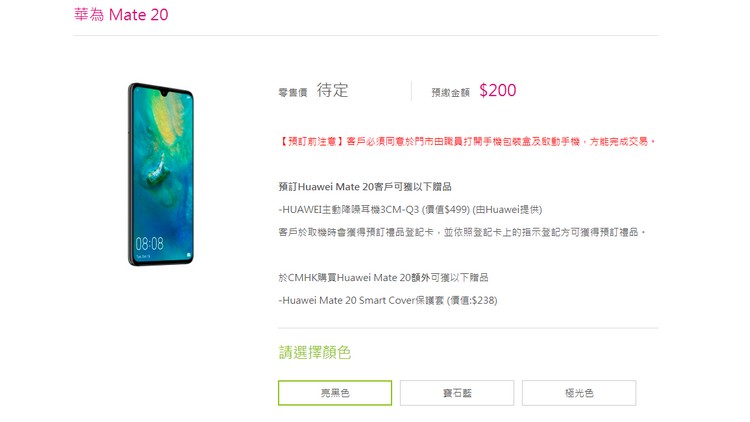This screenshot has height=422, width=750.
Task: Click the teardrop notch on phone image
Action: tap(166, 93)
